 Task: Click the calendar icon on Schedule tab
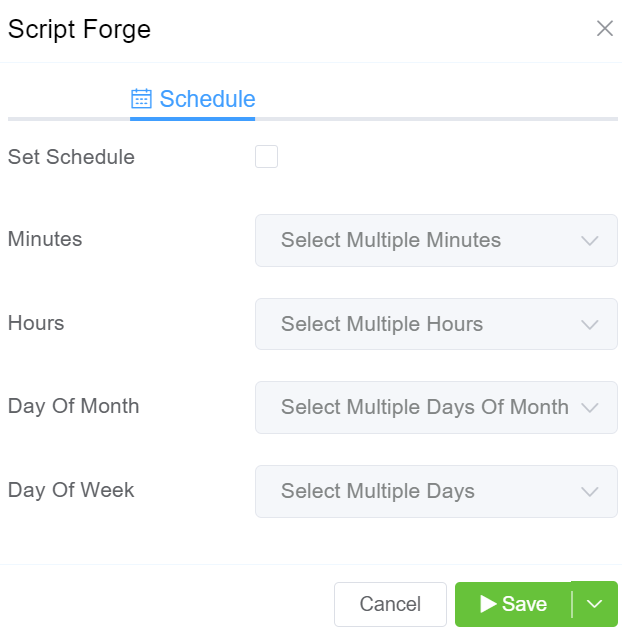142,99
